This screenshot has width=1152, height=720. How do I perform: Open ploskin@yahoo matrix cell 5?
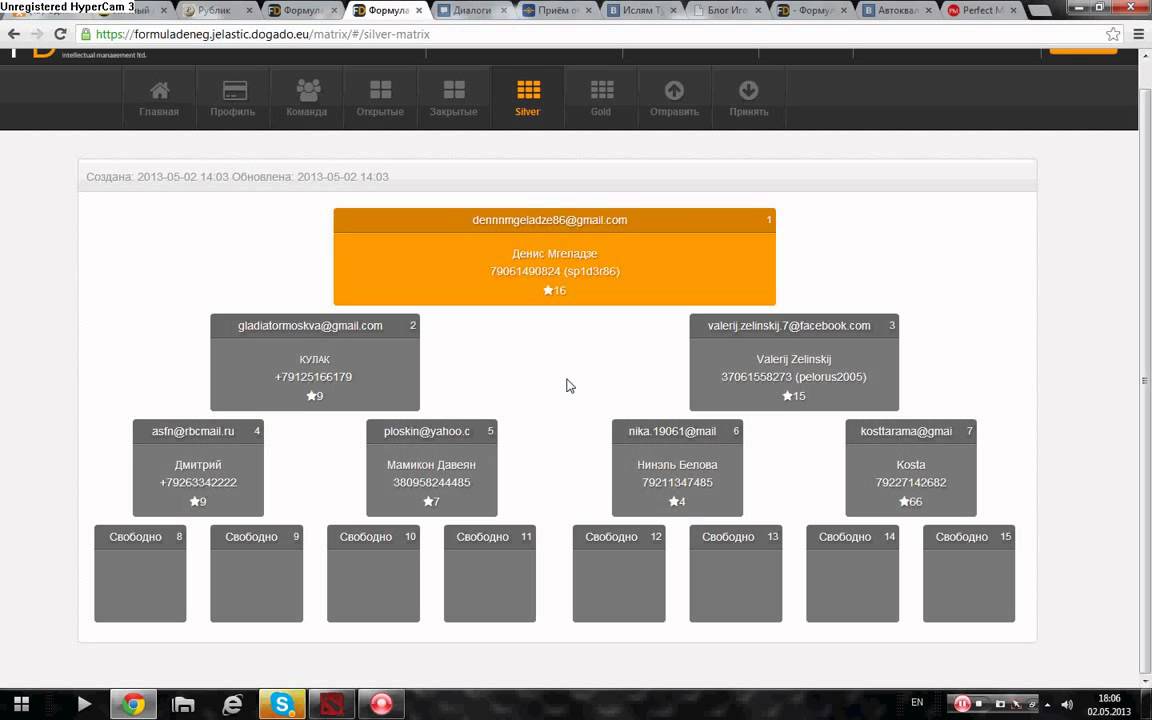[x=432, y=468]
